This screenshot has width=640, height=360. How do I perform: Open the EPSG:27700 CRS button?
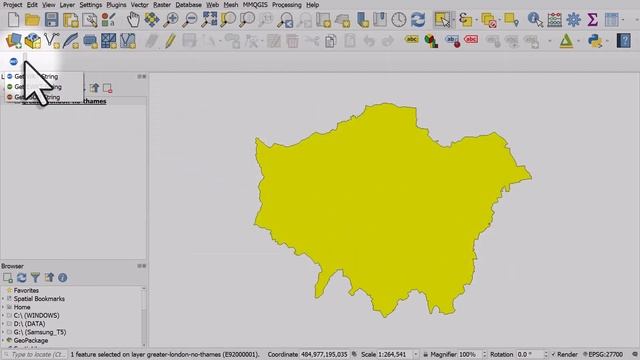point(604,354)
